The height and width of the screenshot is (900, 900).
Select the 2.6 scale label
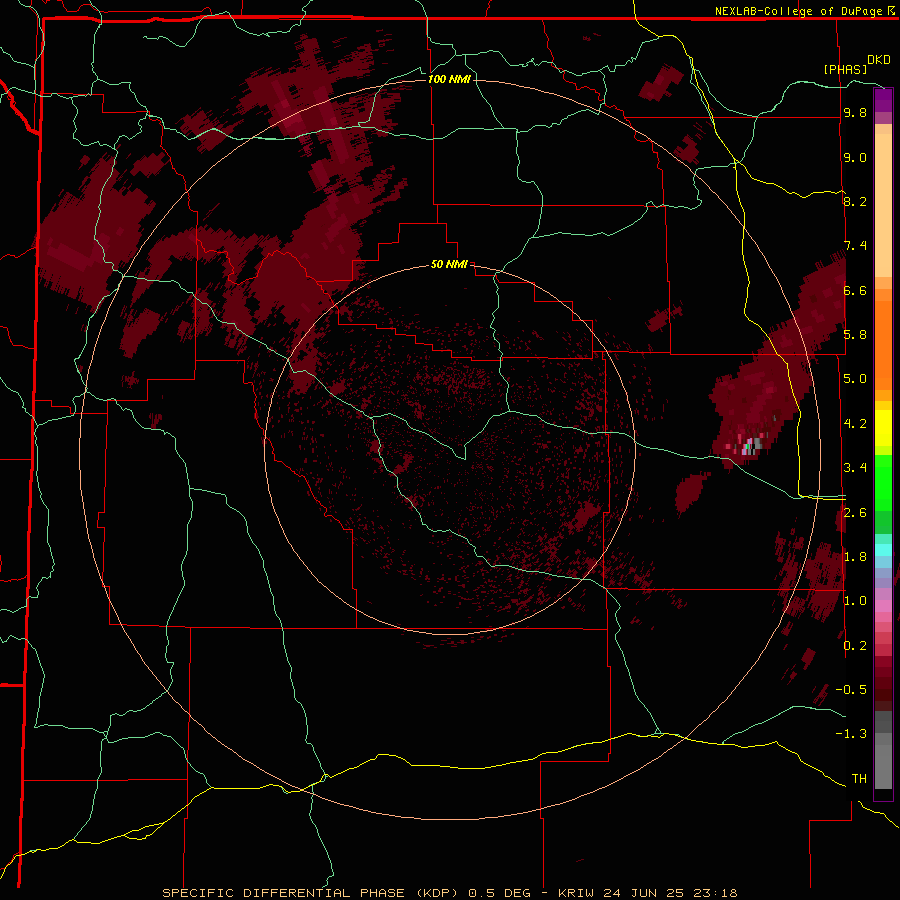(x=855, y=513)
